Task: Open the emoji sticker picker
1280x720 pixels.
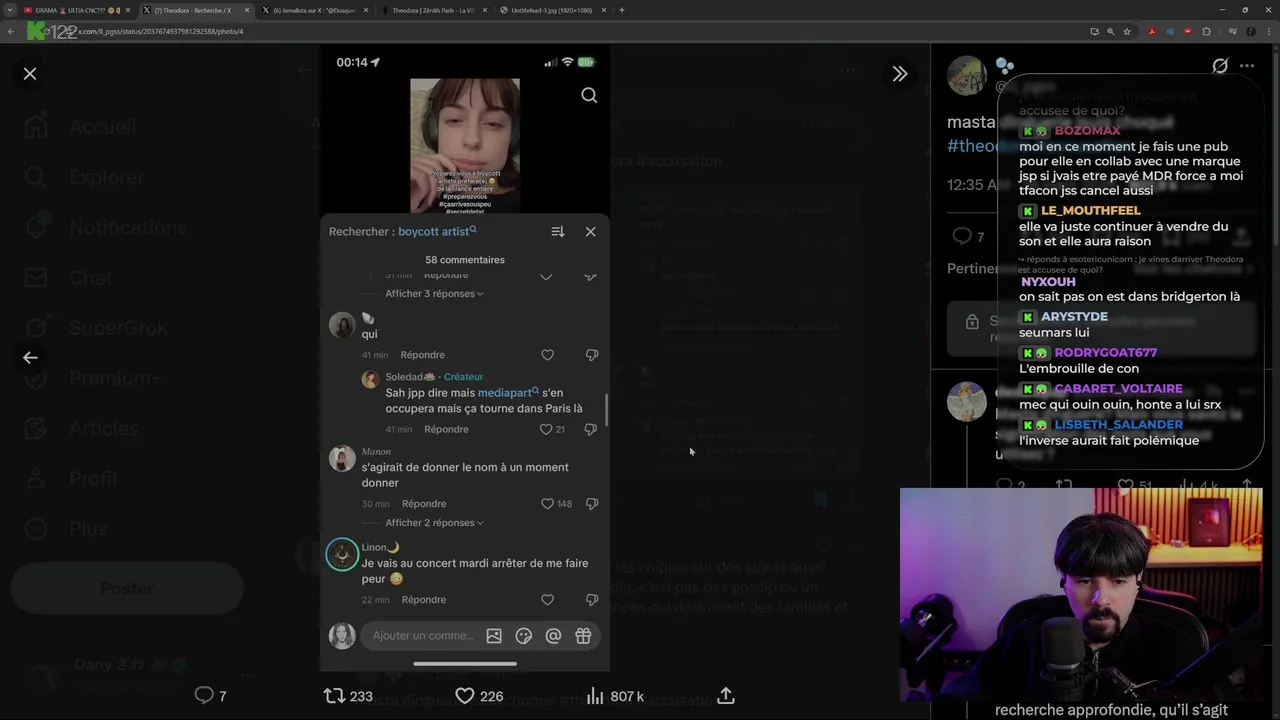Action: [523, 636]
